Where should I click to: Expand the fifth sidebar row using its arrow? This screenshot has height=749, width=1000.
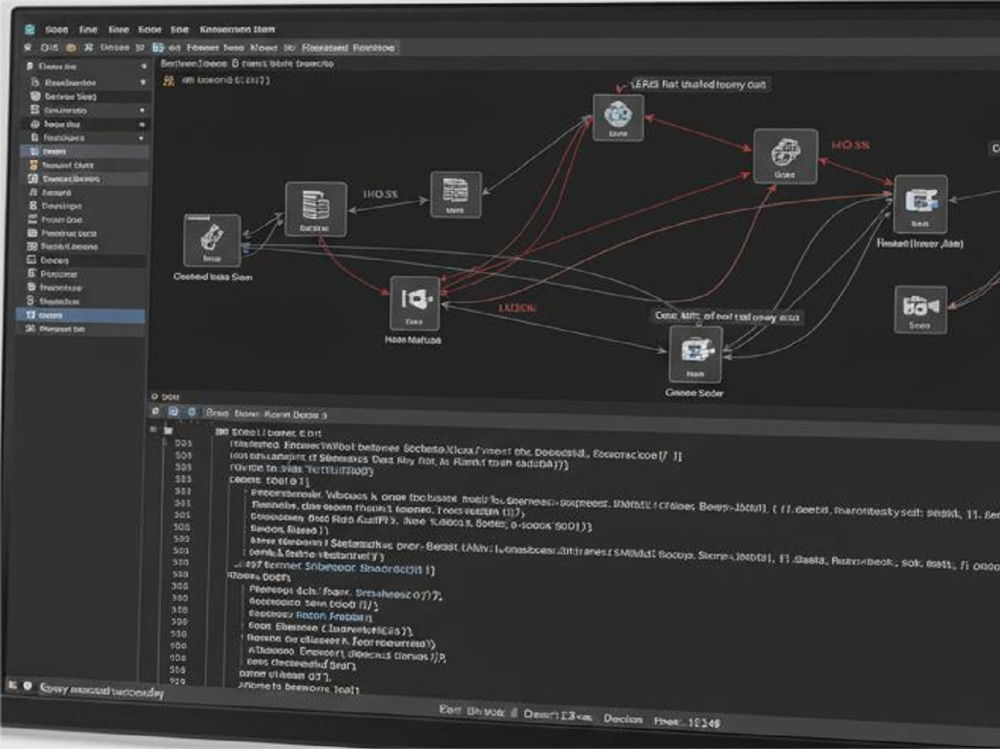tap(142, 124)
